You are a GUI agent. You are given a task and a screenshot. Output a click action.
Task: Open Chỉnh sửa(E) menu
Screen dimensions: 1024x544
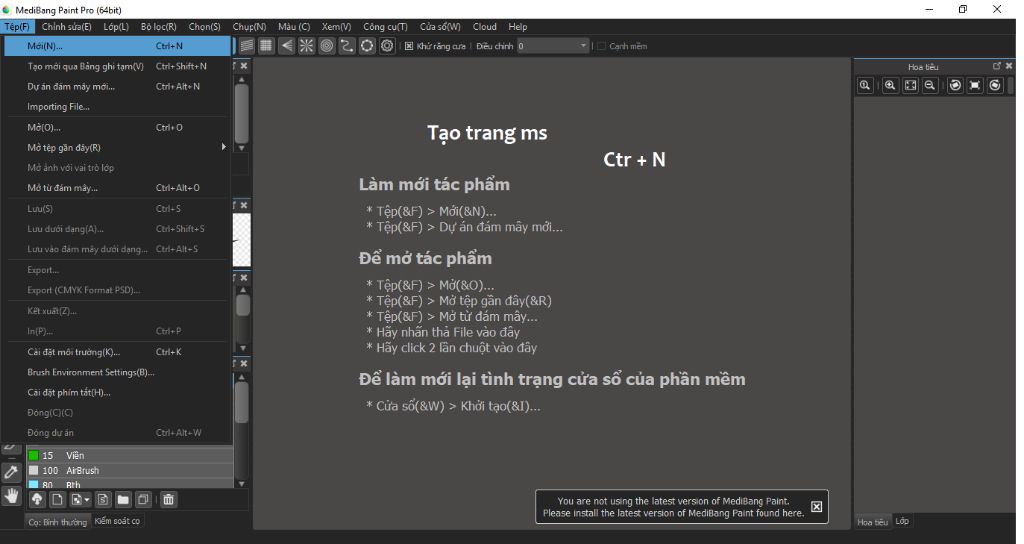[67, 27]
